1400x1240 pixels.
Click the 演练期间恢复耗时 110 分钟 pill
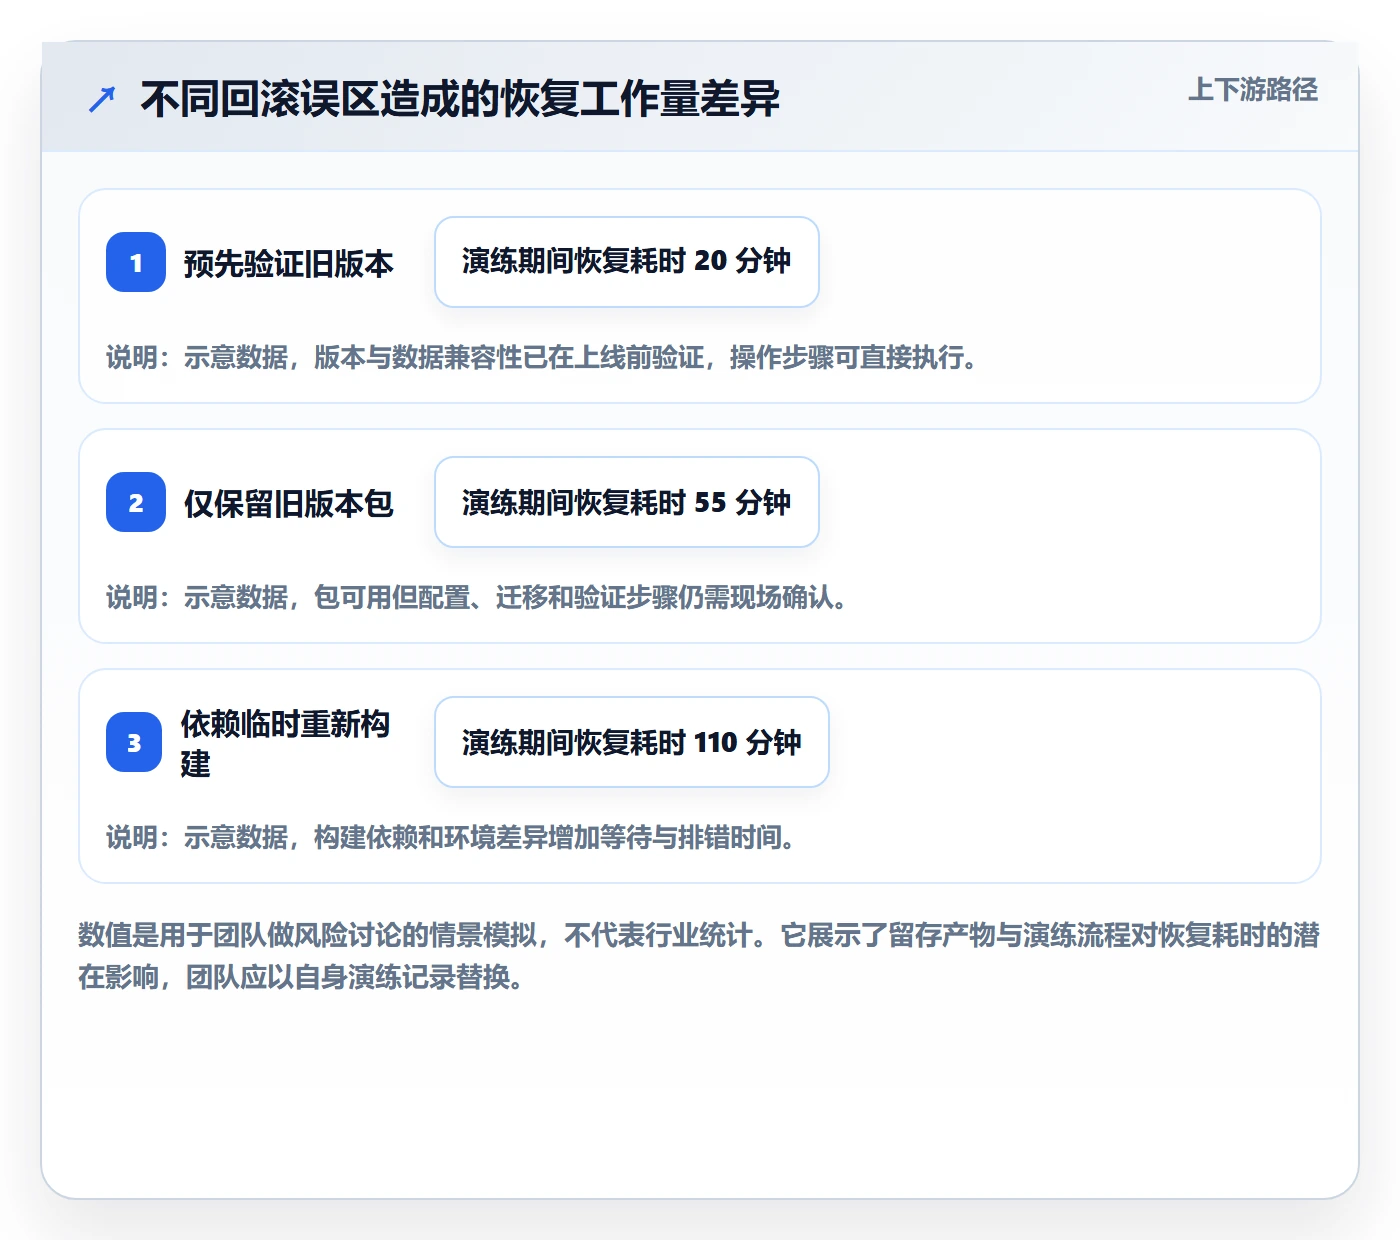pos(632,742)
